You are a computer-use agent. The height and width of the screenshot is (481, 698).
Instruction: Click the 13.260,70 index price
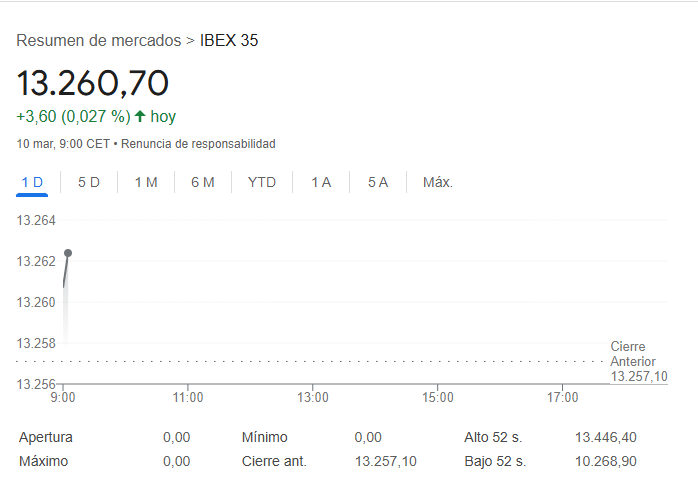click(x=93, y=83)
